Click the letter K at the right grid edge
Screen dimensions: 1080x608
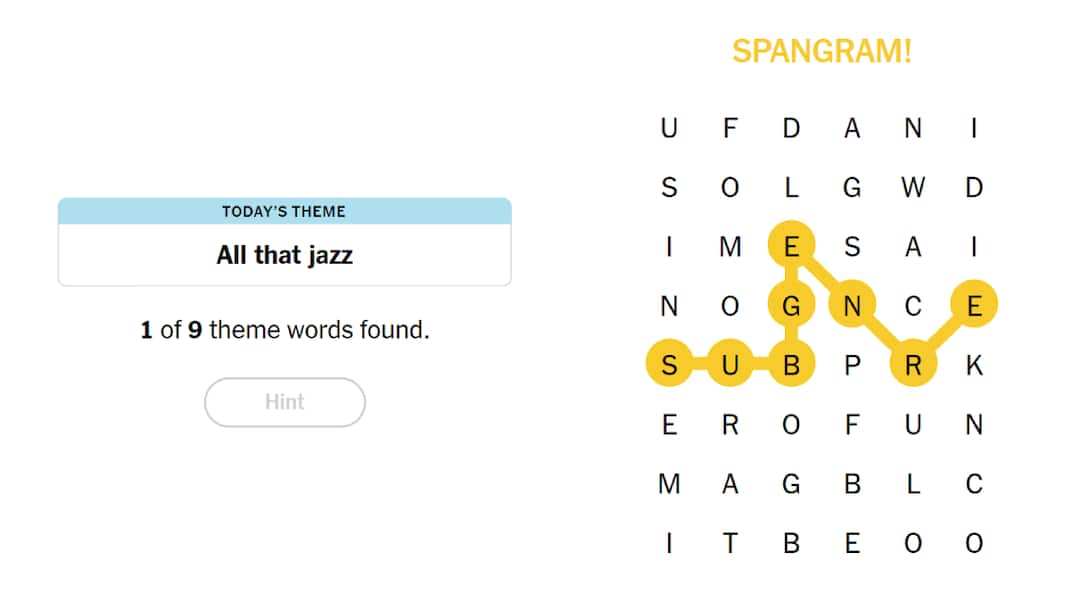[973, 365]
